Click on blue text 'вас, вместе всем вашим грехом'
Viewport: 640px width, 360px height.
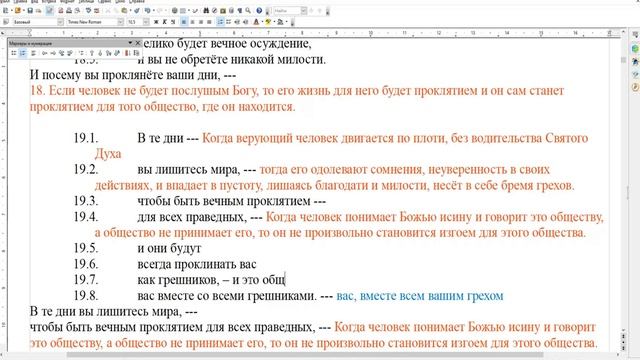pyautogui.click(x=420, y=296)
